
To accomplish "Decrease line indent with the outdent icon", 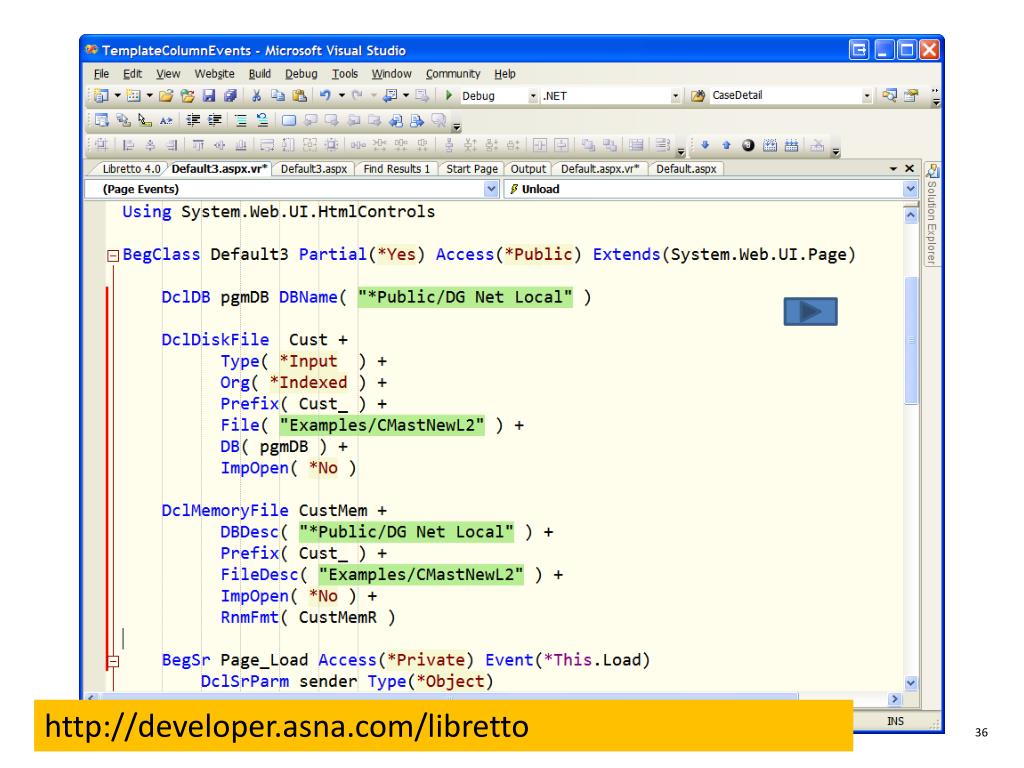I will (x=193, y=120).
